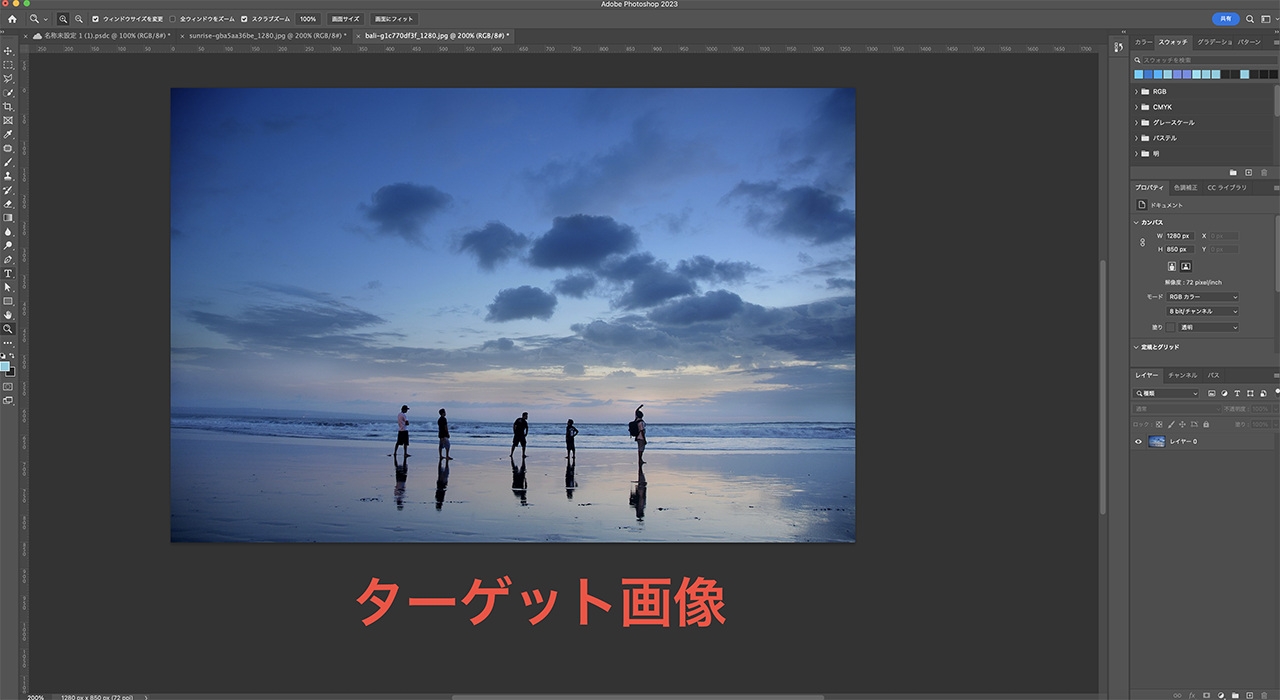Click the zoom-out magnifier in options bar
Screen dimensions: 1280x700
[x=79, y=19]
